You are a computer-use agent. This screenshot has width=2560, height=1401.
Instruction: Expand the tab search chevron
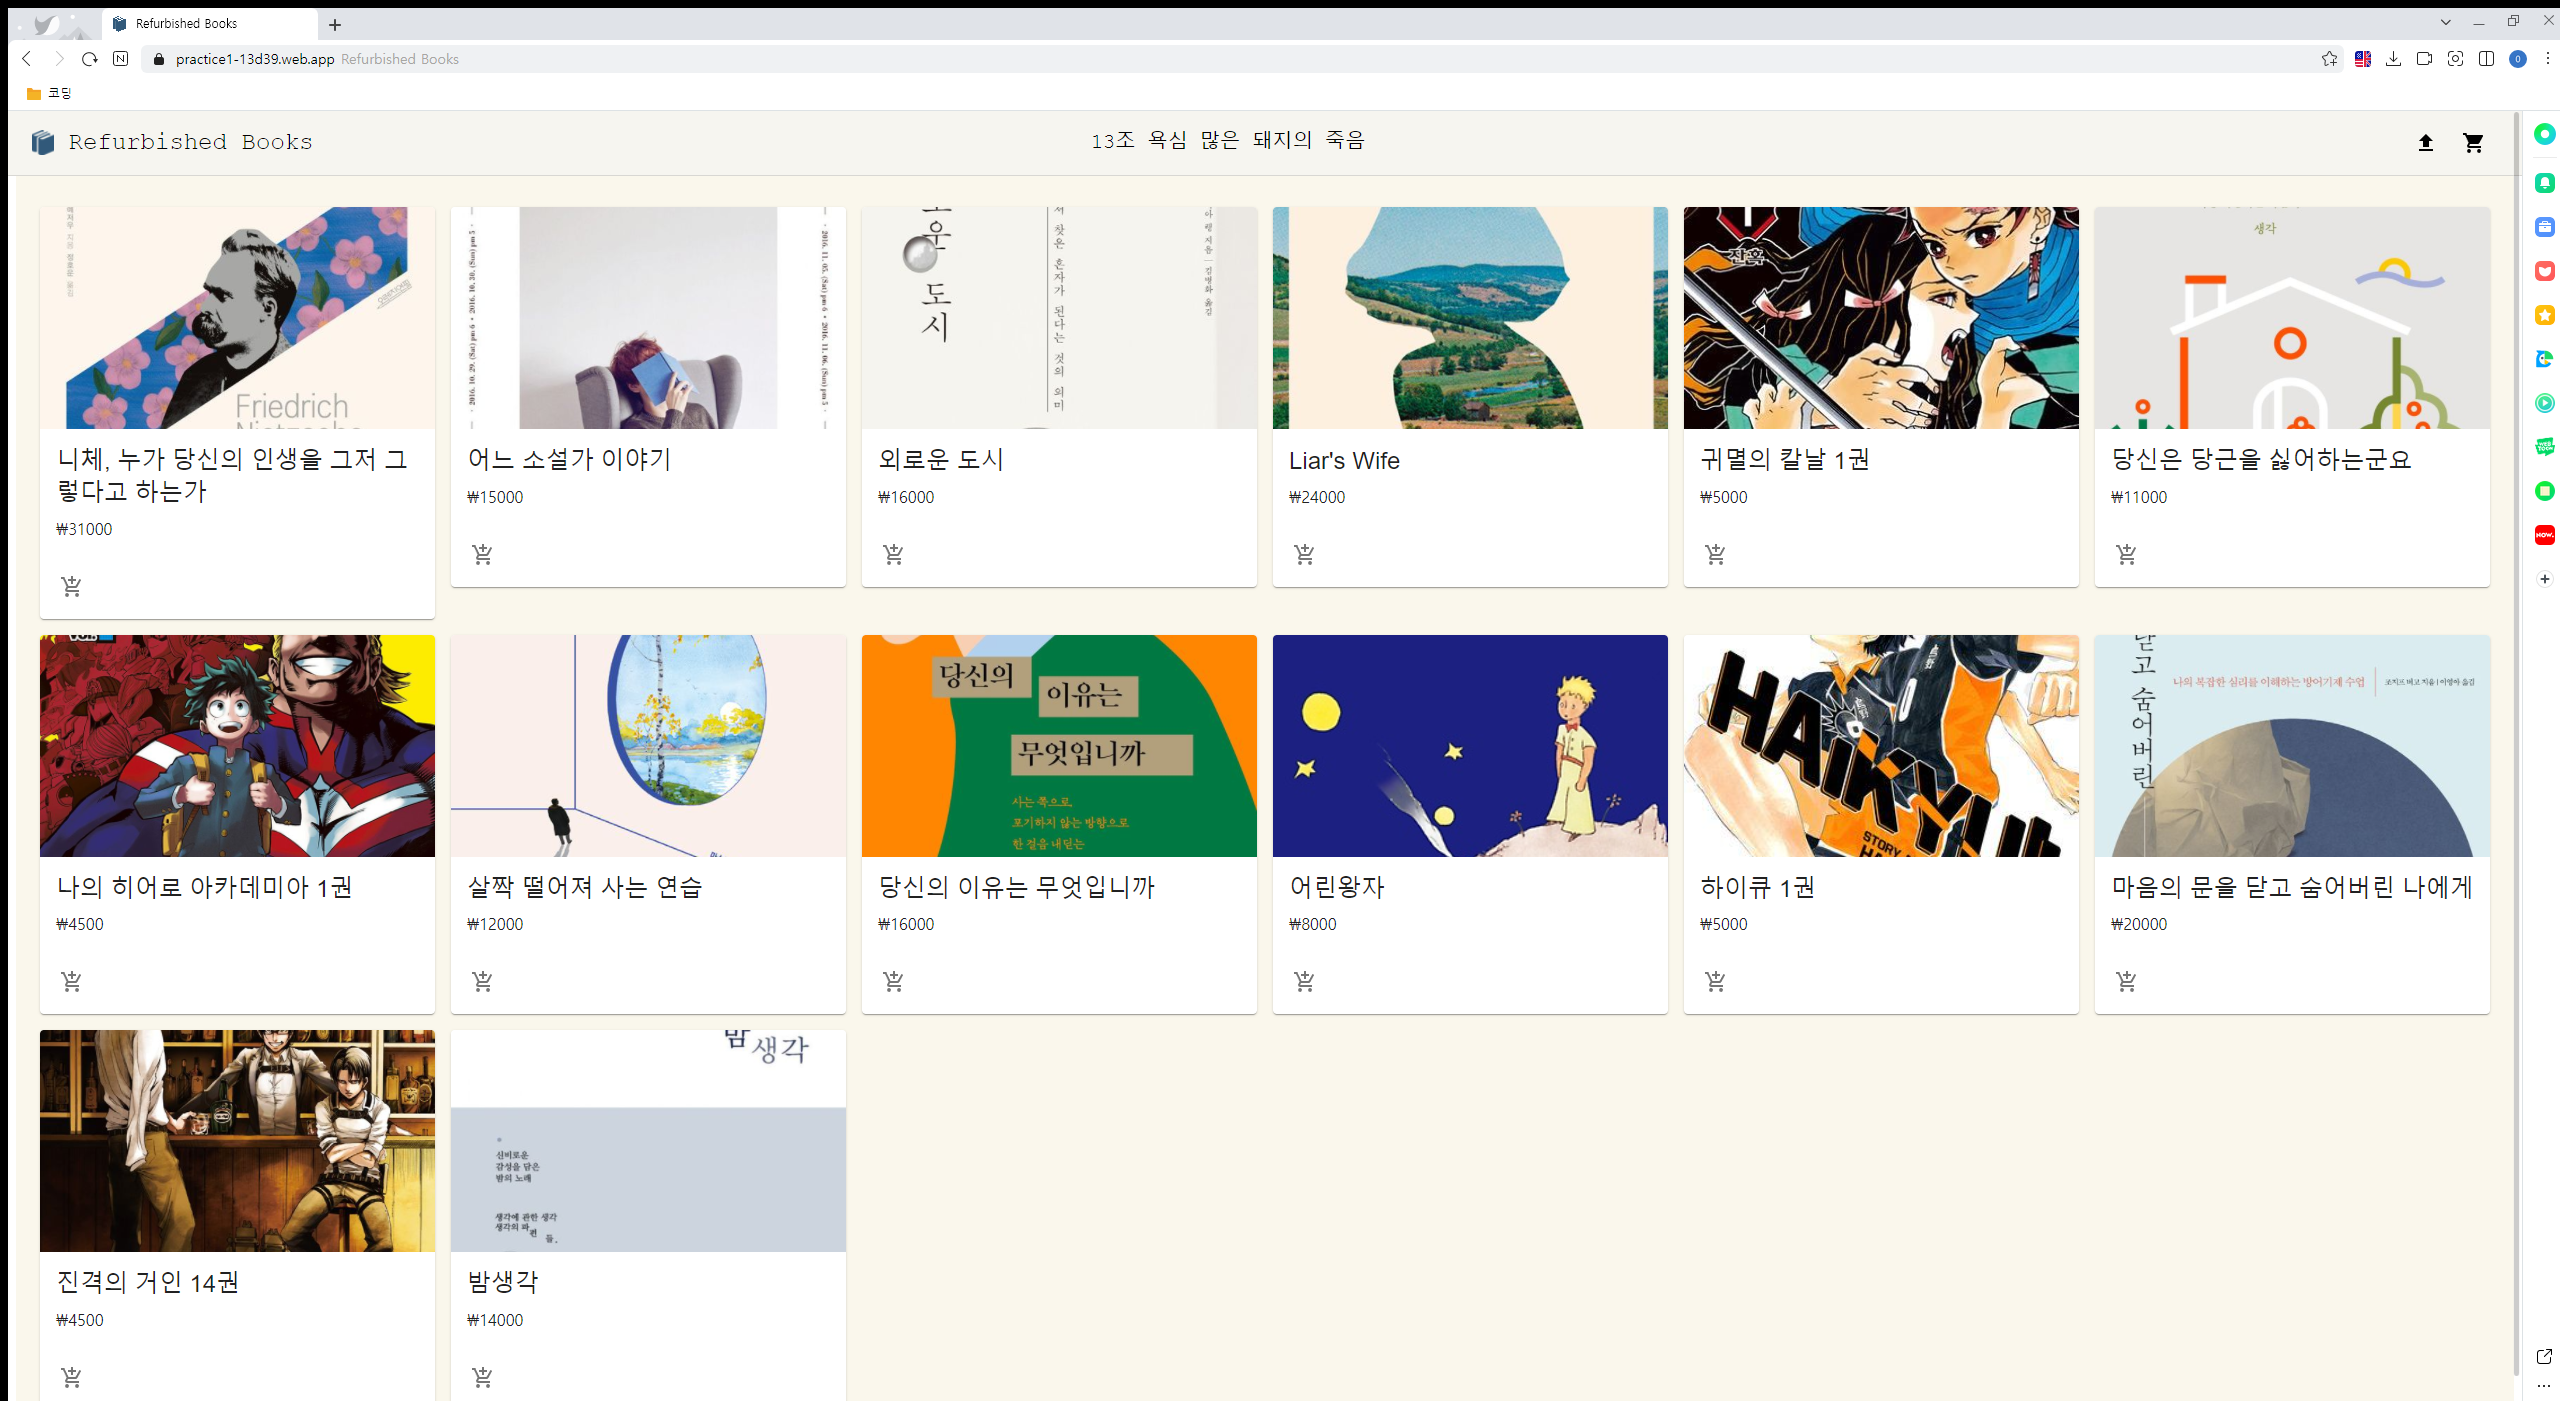[x=2445, y=22]
